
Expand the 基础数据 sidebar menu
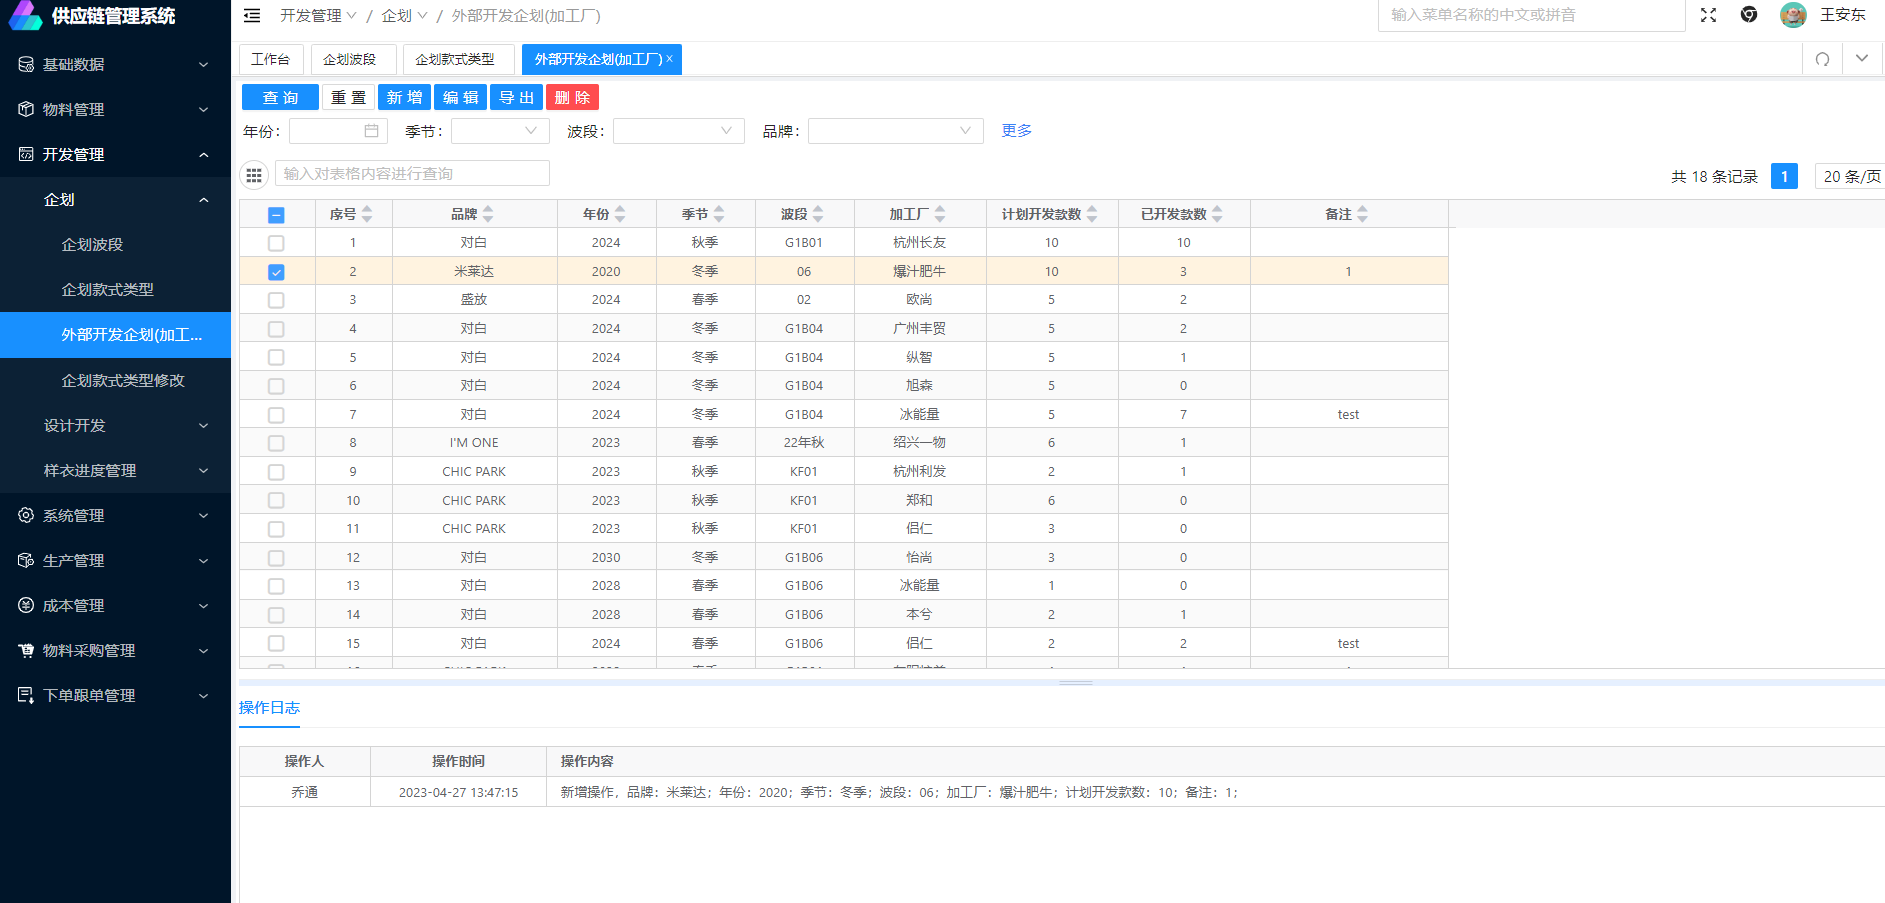pos(115,64)
